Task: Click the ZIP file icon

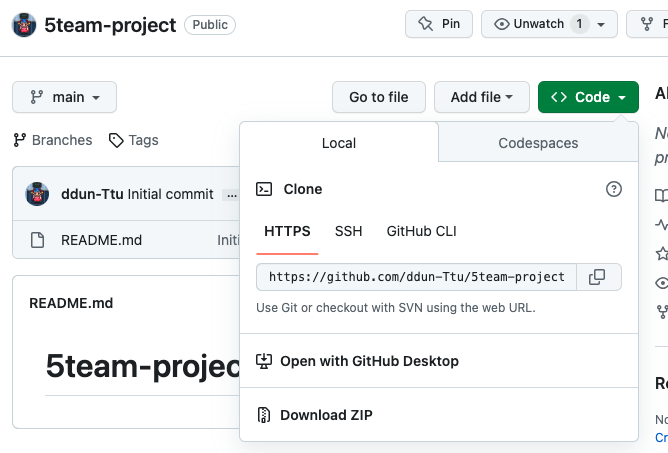Action: [264, 415]
